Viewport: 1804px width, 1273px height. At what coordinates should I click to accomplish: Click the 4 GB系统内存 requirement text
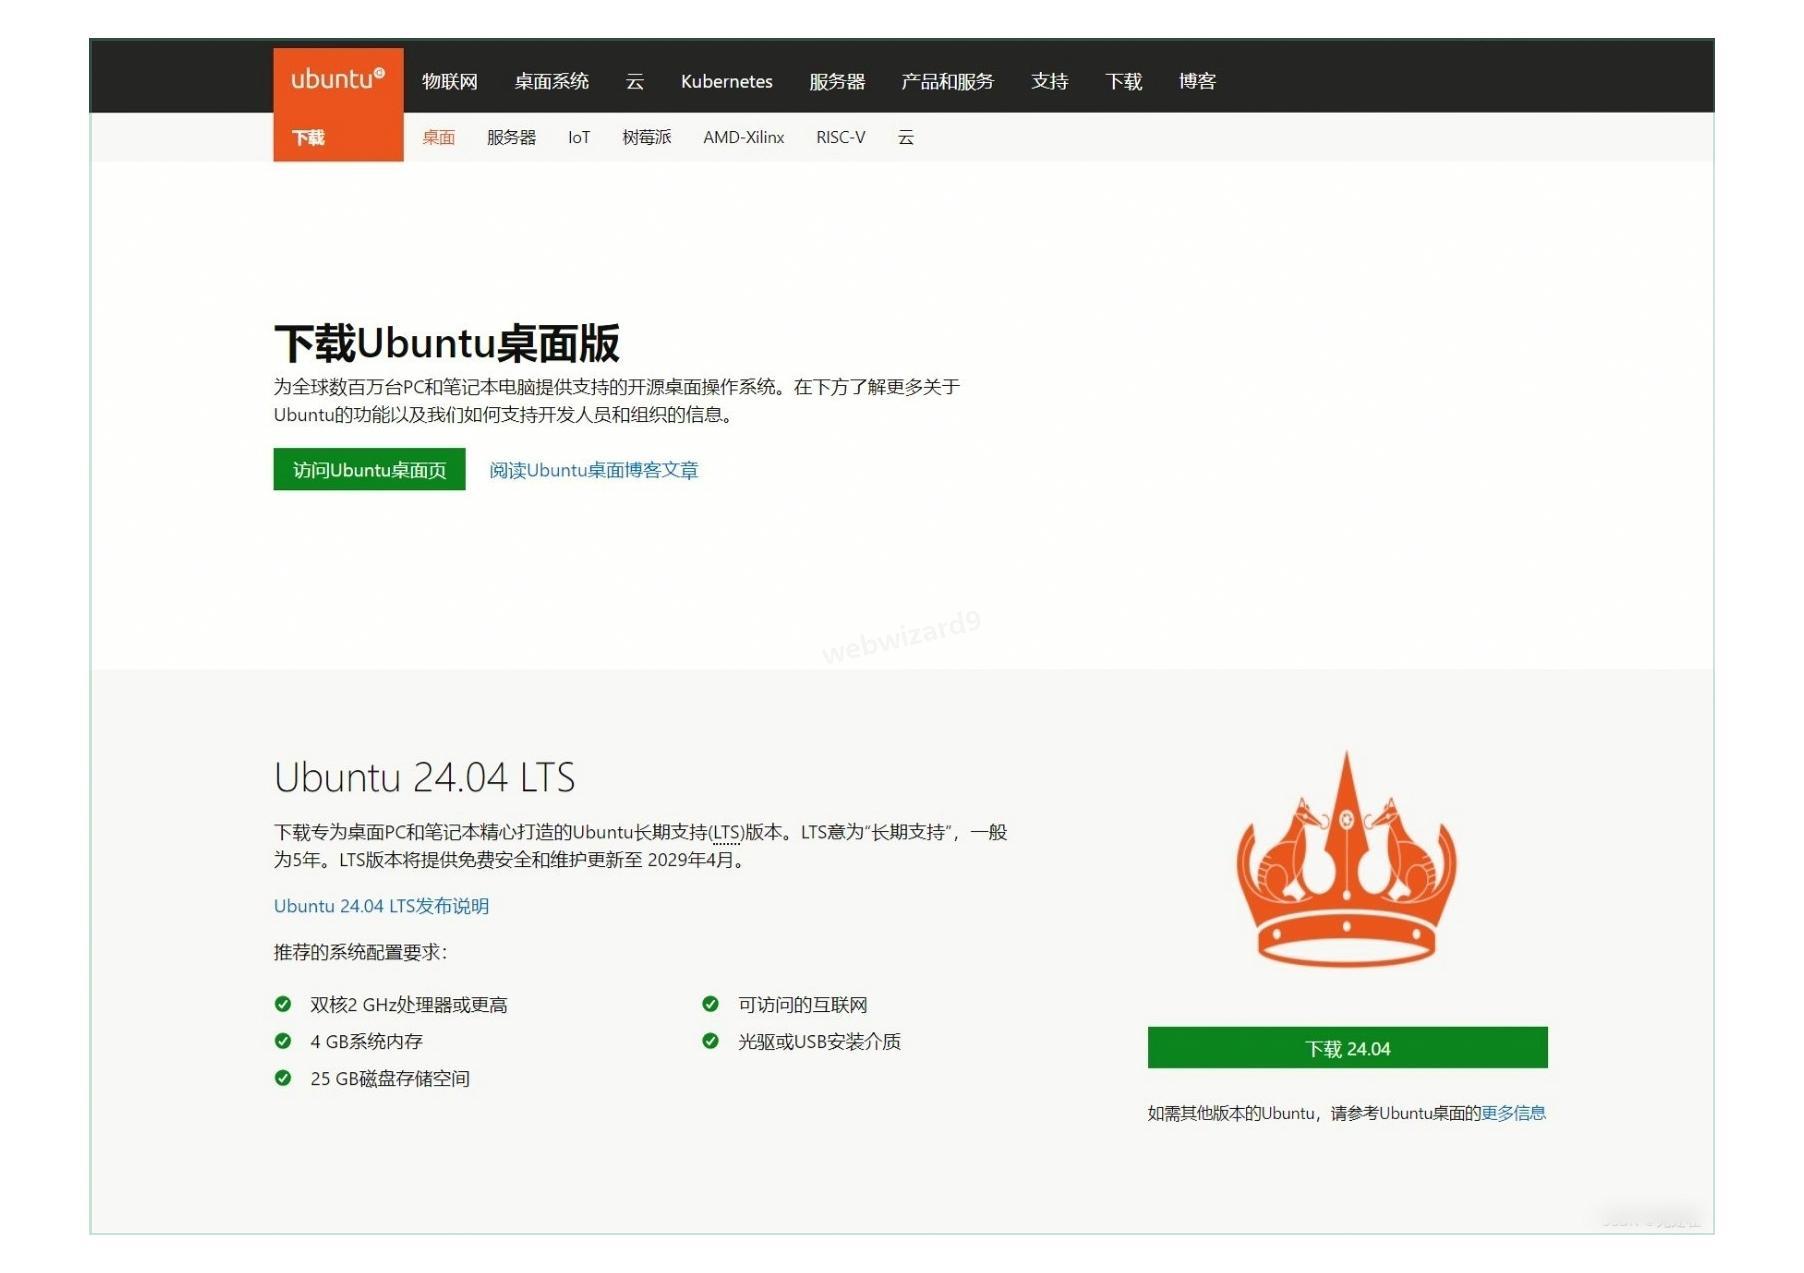point(366,1042)
